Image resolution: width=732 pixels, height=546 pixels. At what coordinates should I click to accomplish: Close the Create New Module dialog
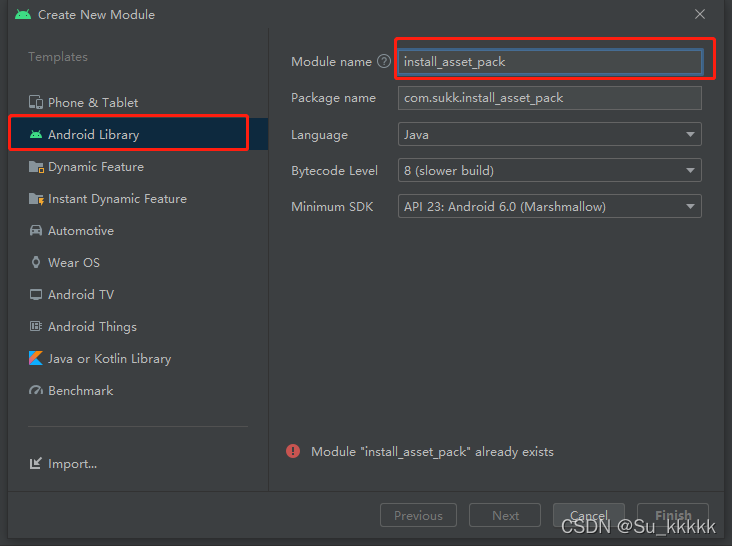coord(700,14)
